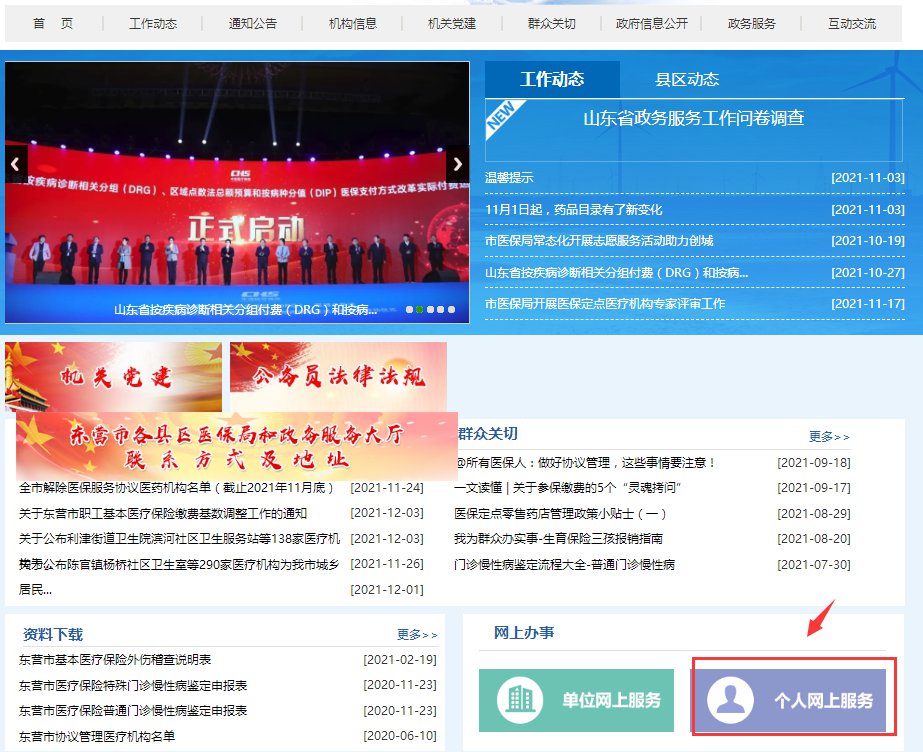This screenshot has width=923, height=752.
Task: Go to 首页 in navigation bar
Action: (x=53, y=23)
